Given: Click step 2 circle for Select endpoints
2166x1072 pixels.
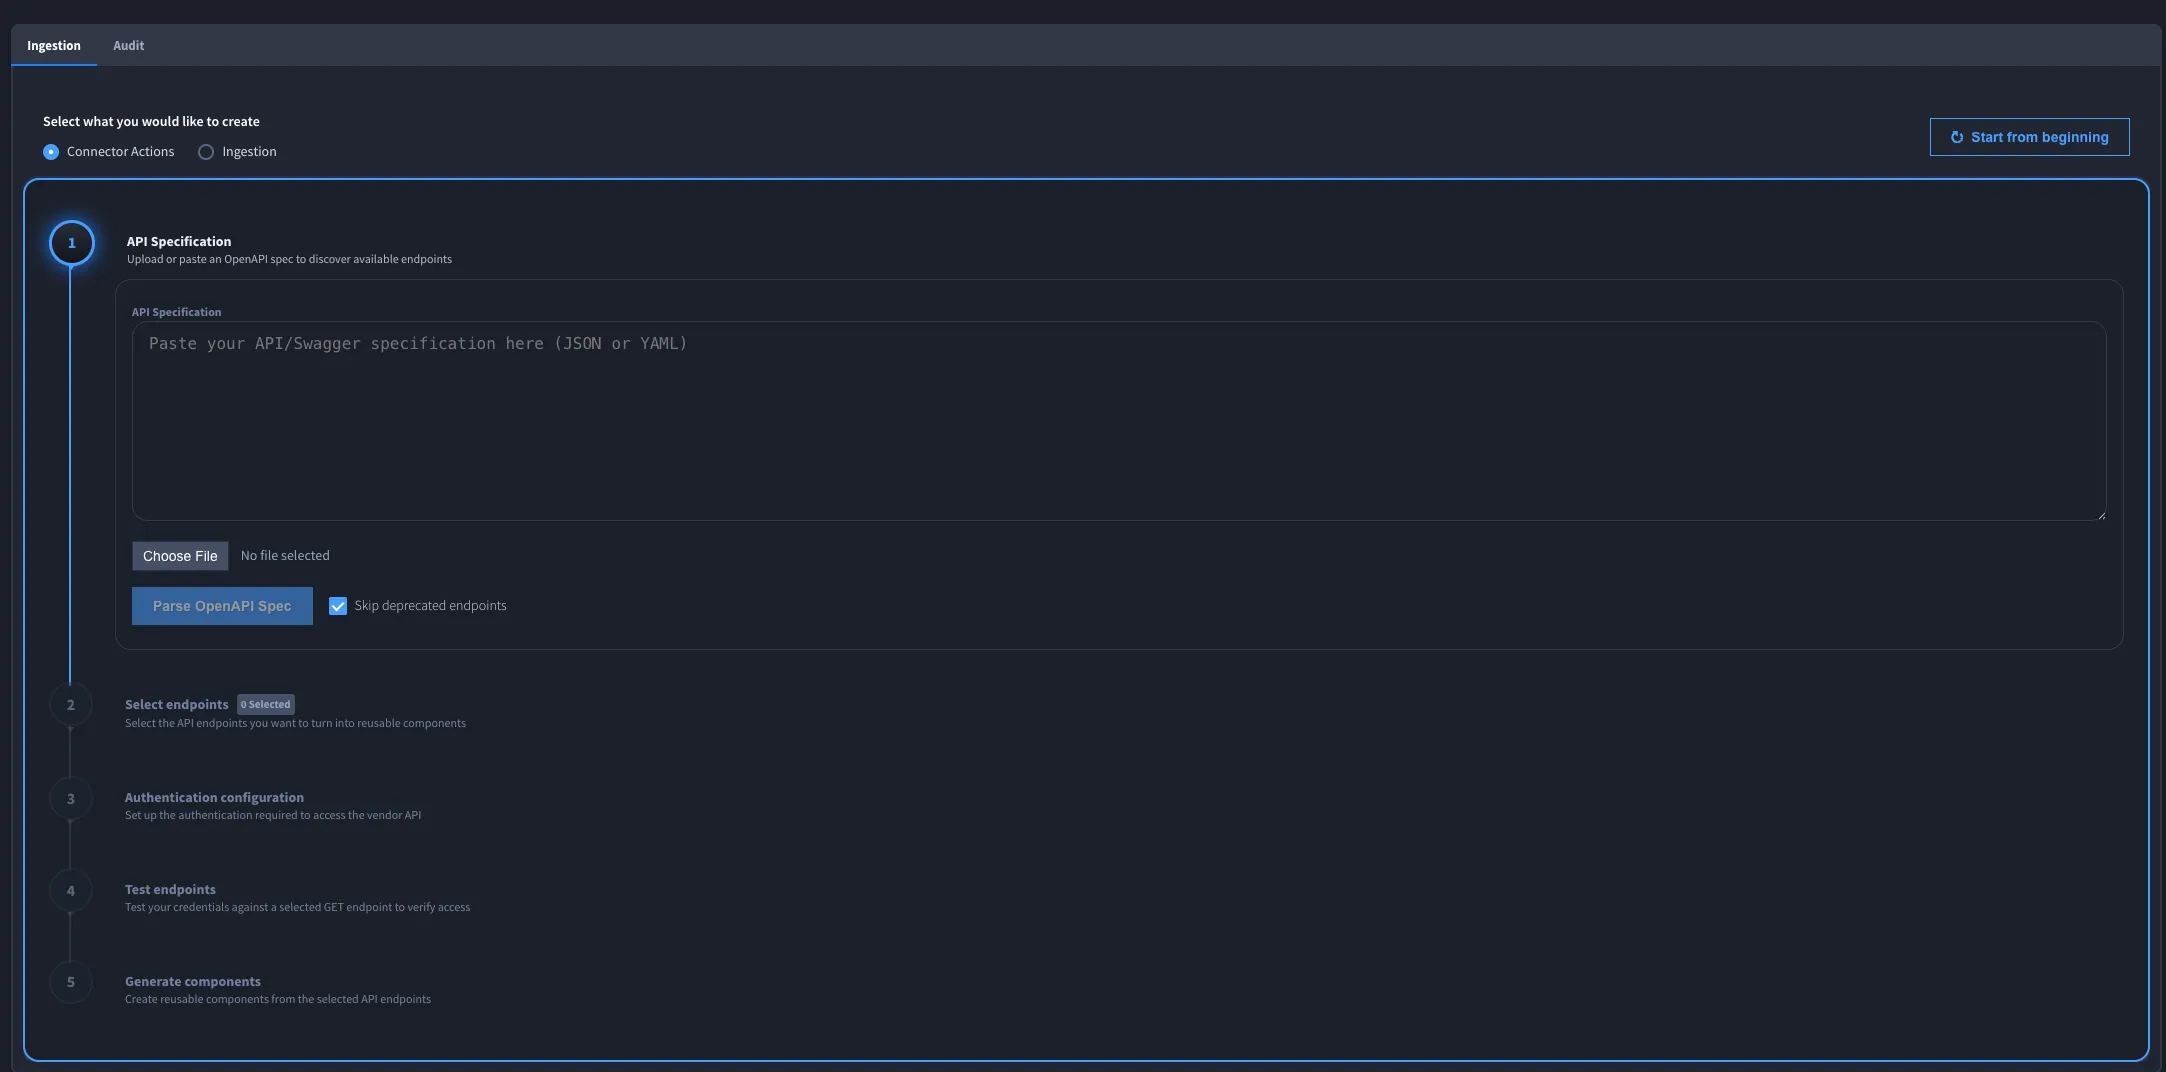Looking at the screenshot, I should [71, 705].
